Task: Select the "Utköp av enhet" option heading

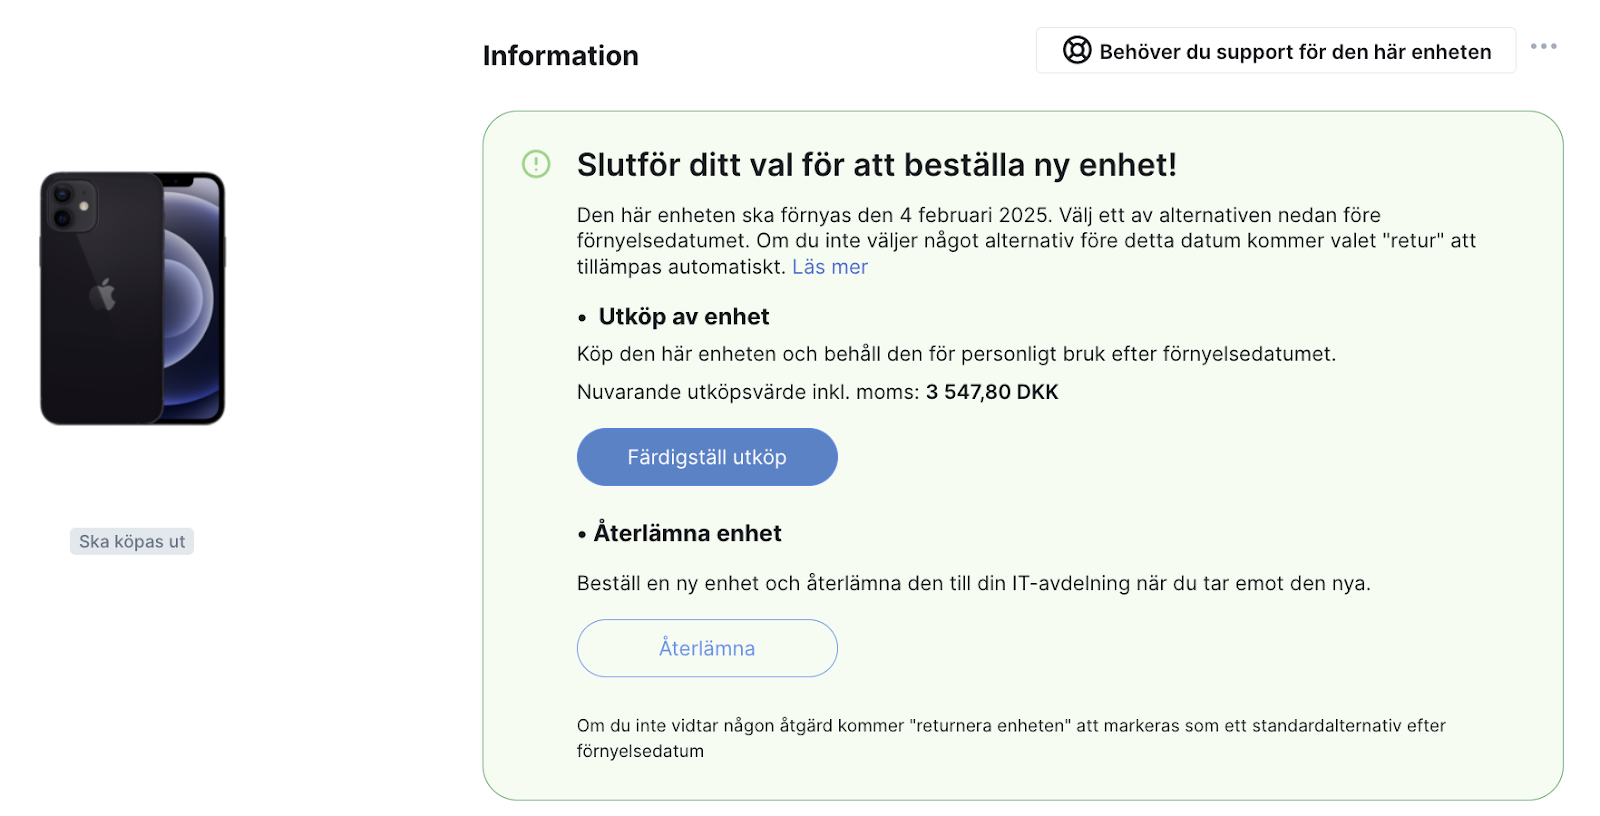Action: click(684, 317)
